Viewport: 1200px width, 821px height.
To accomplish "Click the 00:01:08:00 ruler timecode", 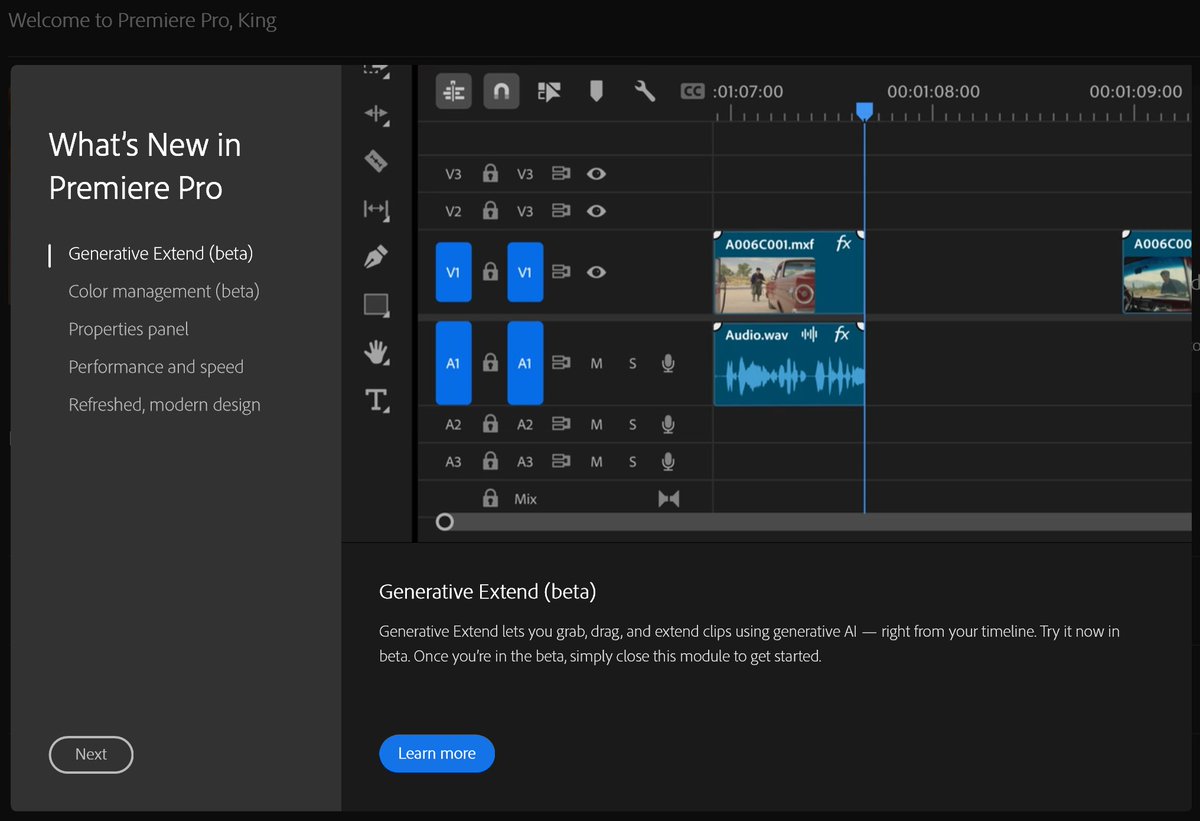I will click(x=933, y=91).
